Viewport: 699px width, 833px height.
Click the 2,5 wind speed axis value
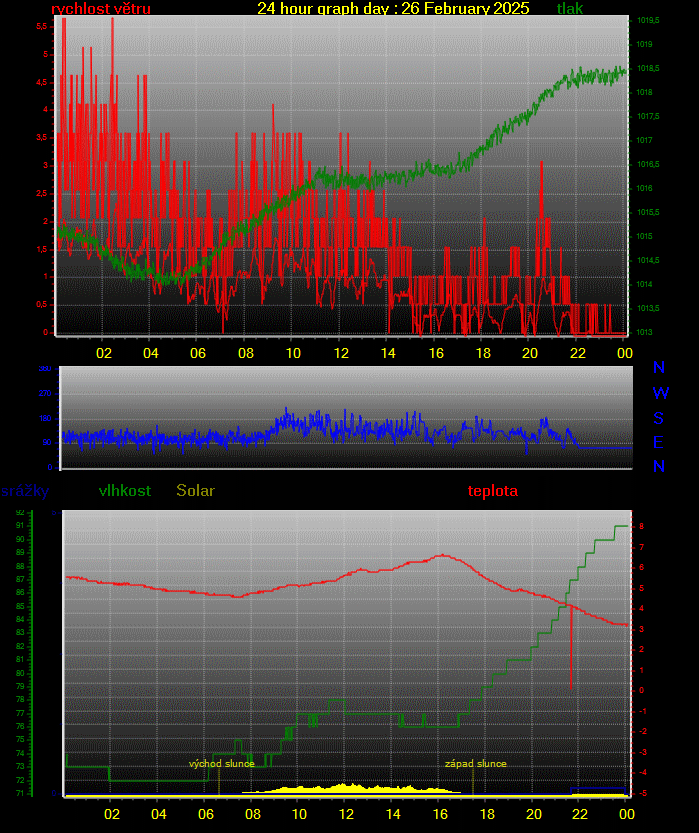pos(41,193)
